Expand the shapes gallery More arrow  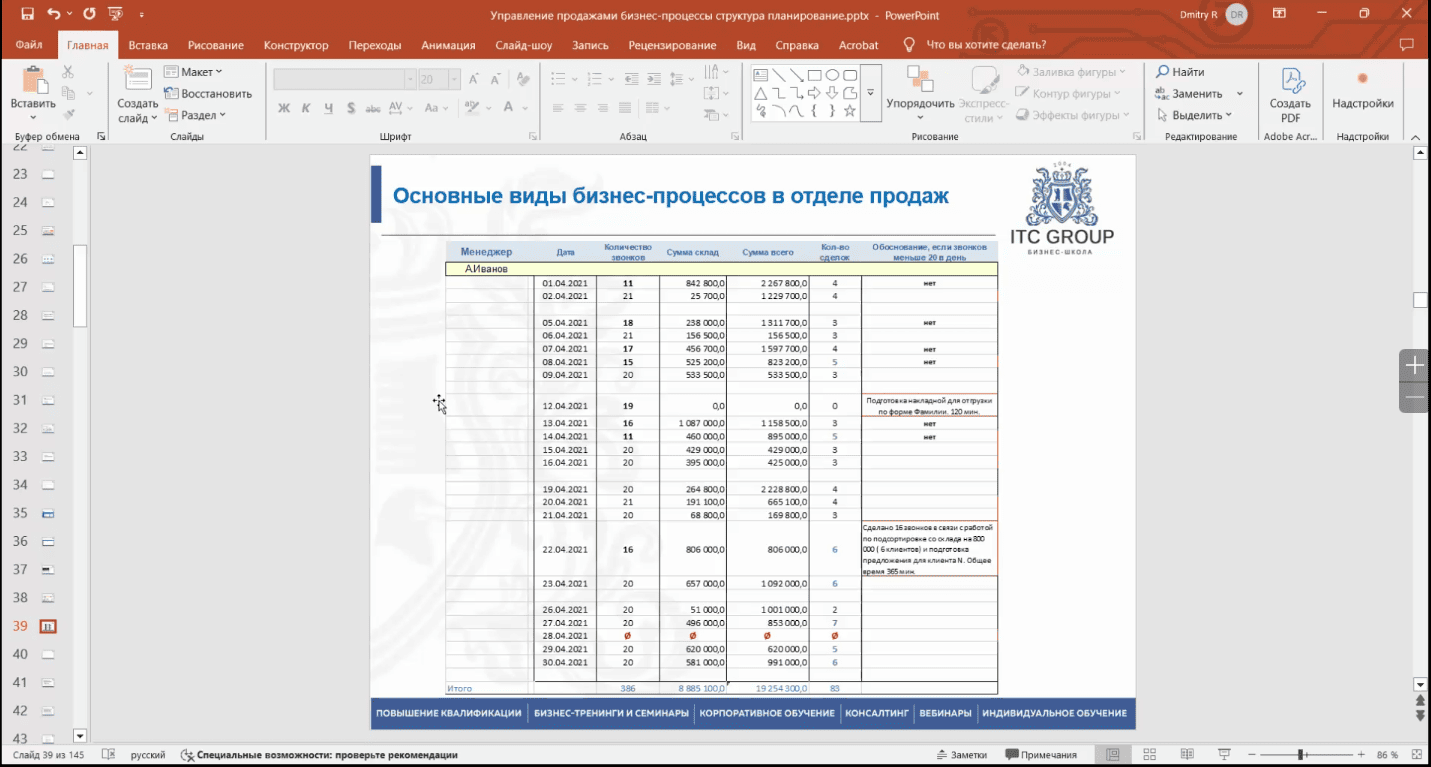[870, 93]
